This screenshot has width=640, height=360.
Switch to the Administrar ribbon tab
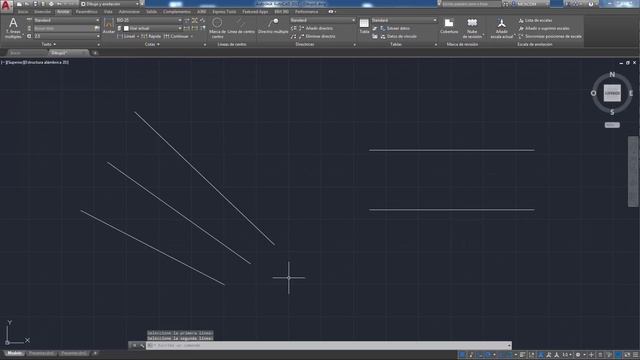coord(129,12)
